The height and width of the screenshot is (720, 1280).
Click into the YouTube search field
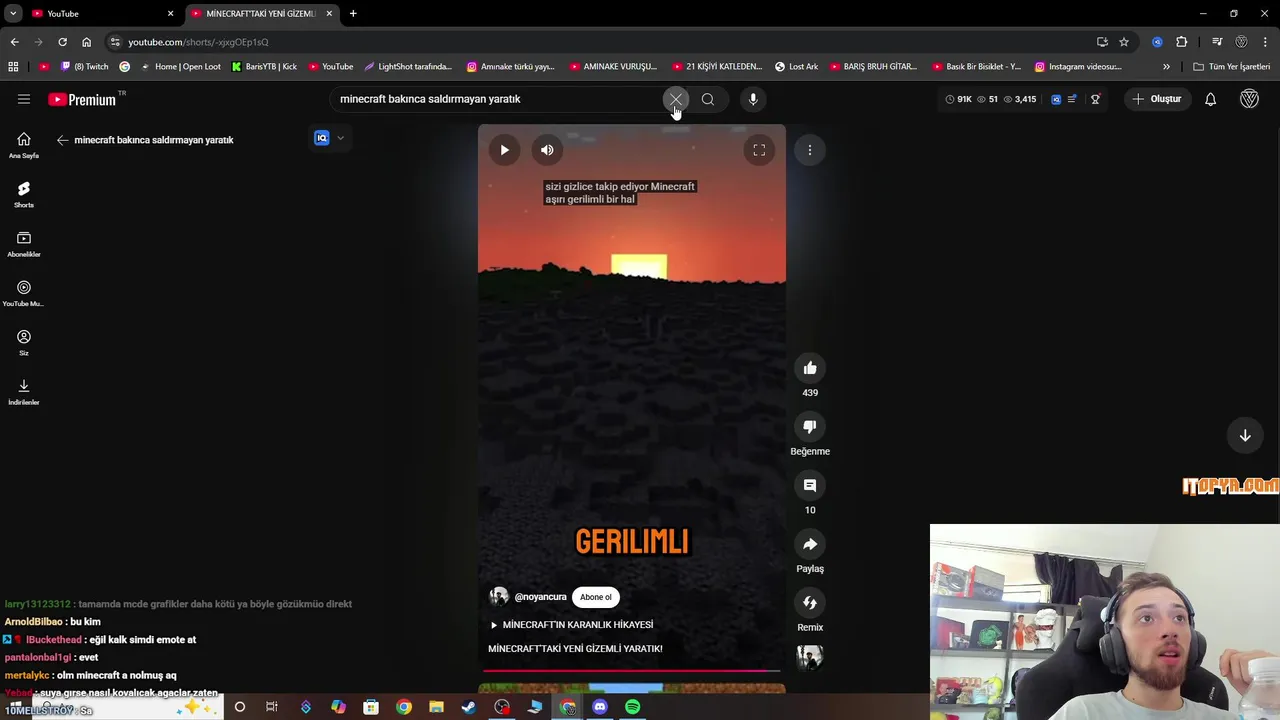(497, 99)
